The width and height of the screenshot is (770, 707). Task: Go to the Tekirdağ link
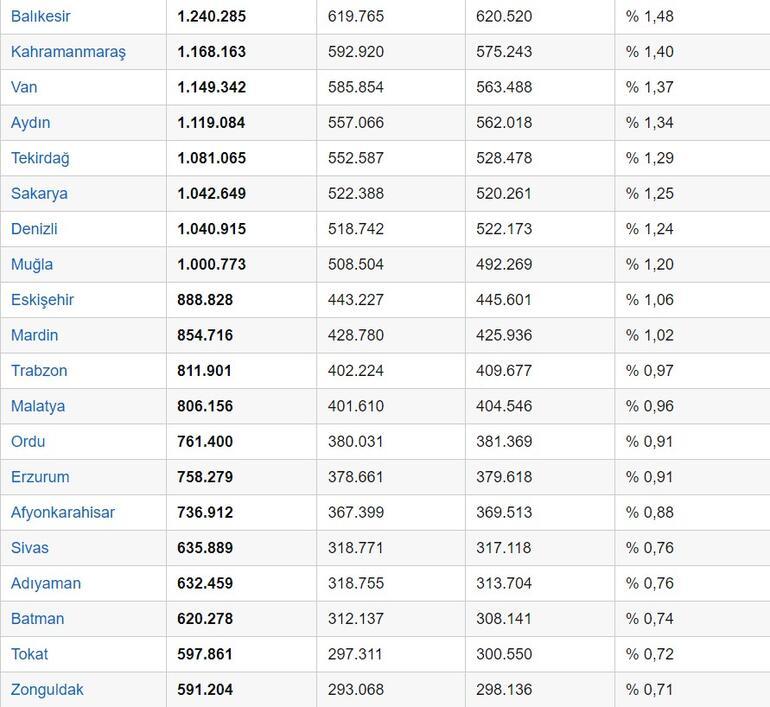tap(40, 158)
